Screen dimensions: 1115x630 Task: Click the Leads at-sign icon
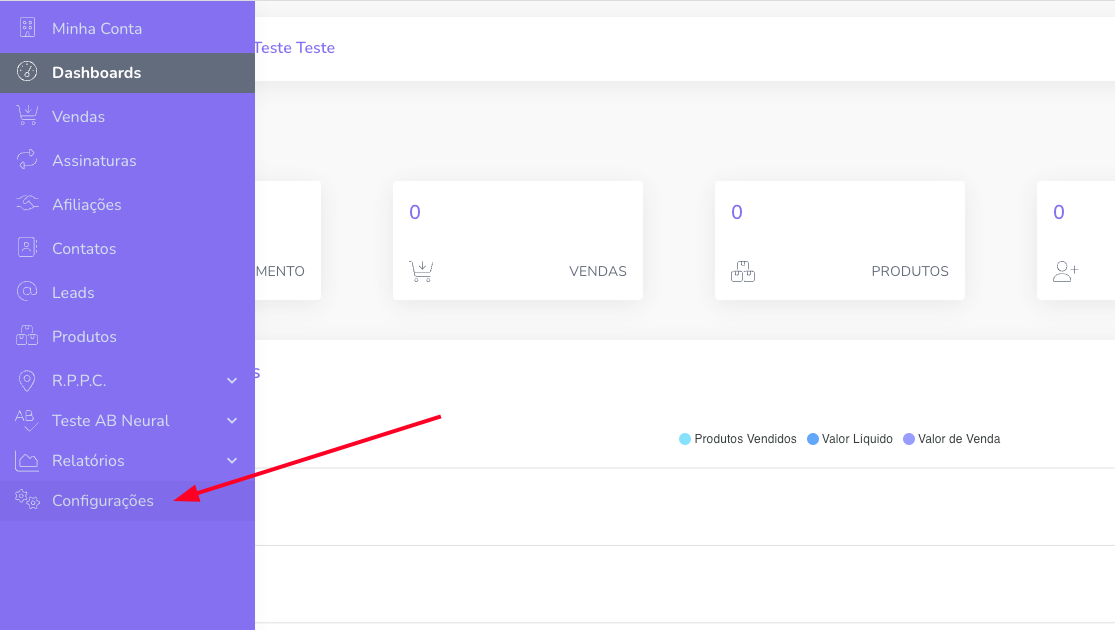(27, 292)
